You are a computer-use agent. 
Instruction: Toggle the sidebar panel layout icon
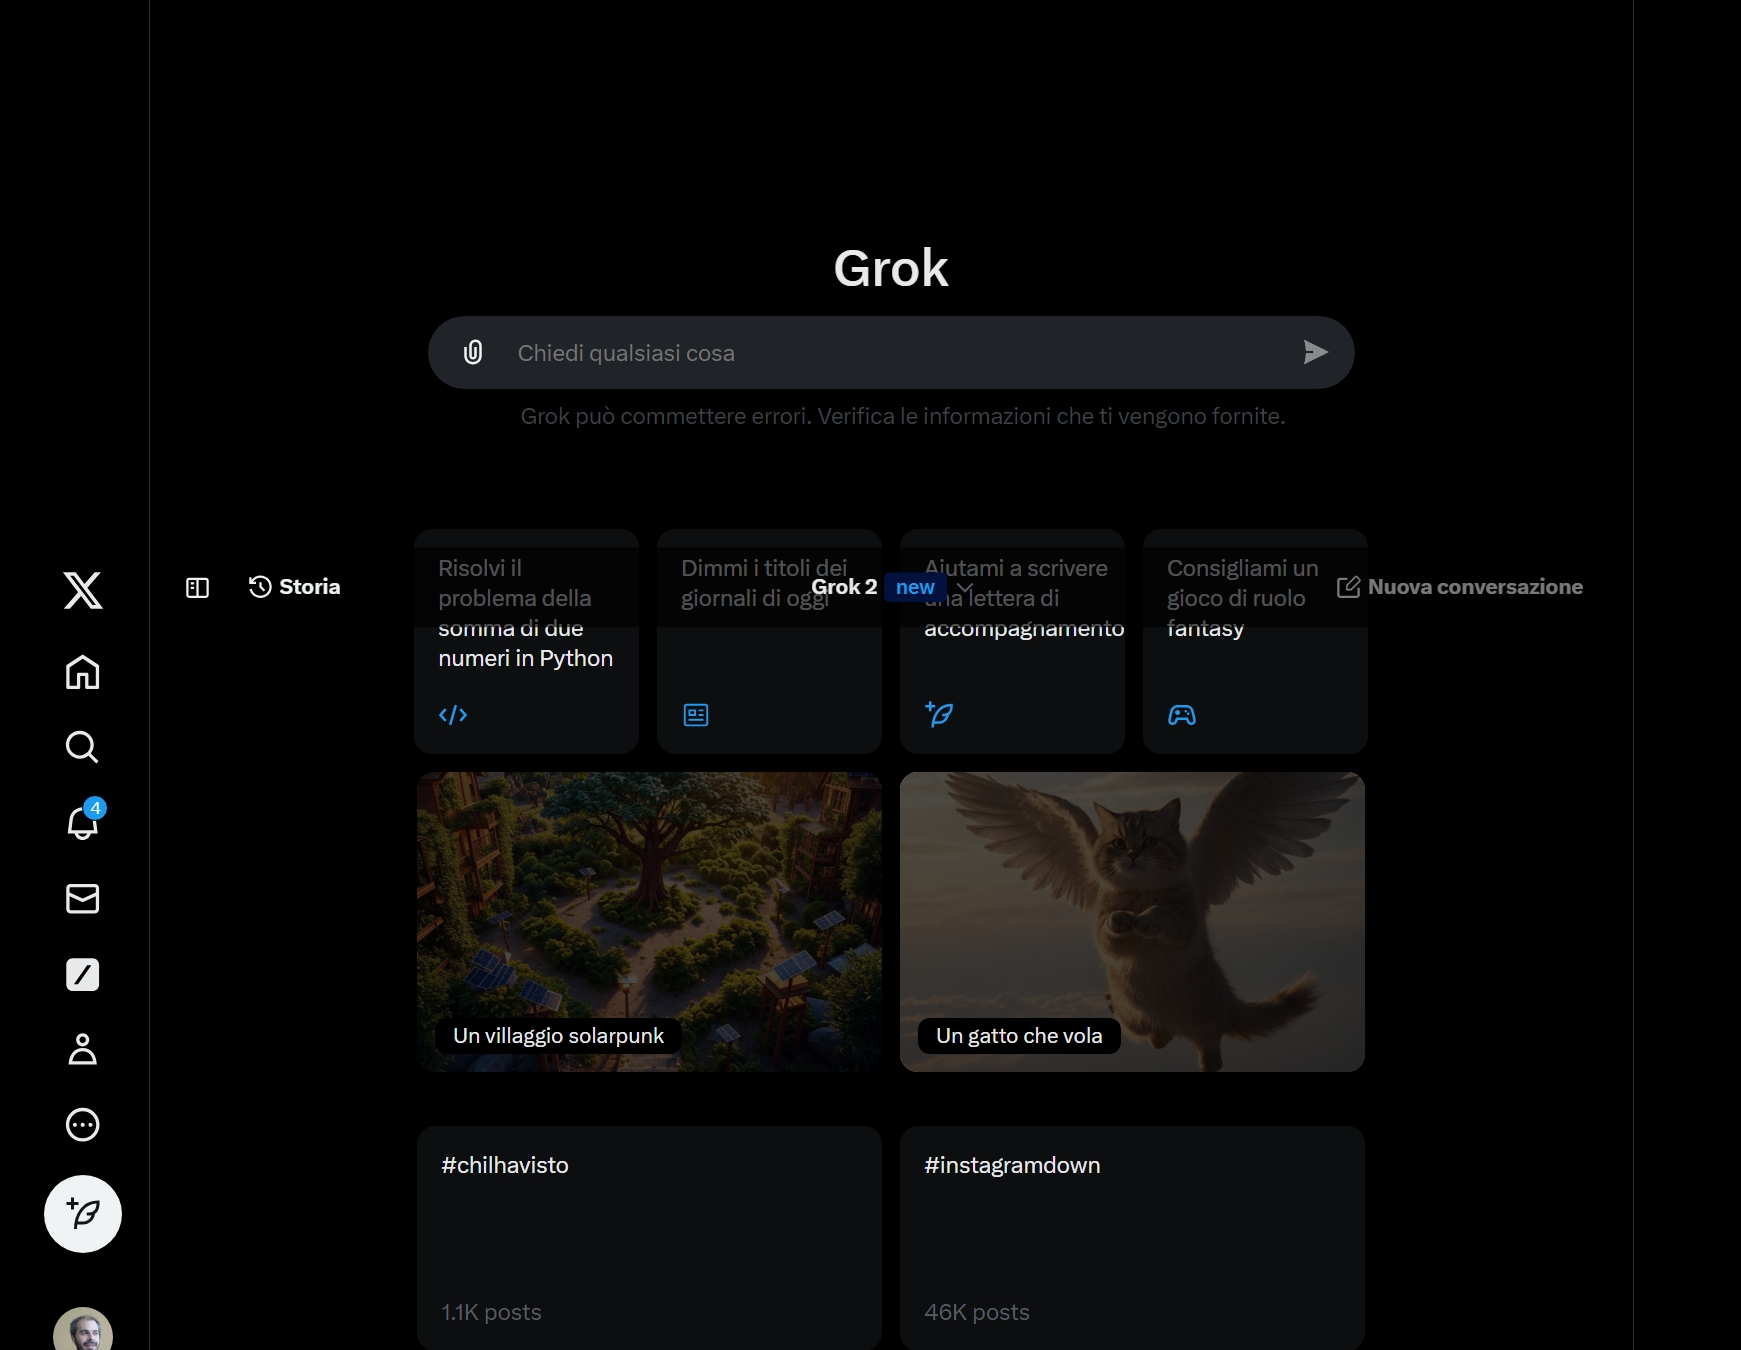198,588
